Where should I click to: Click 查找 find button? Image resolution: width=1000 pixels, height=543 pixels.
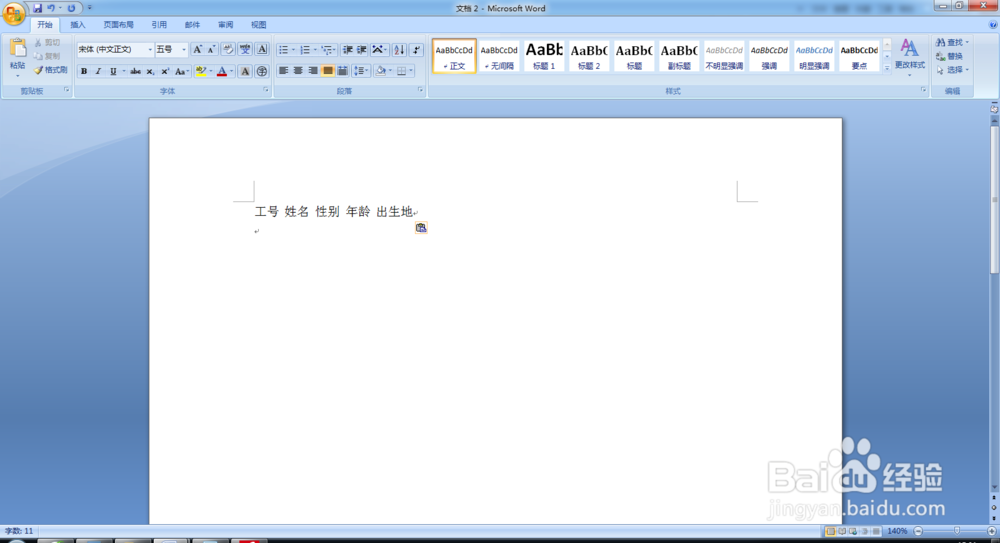(x=952, y=42)
